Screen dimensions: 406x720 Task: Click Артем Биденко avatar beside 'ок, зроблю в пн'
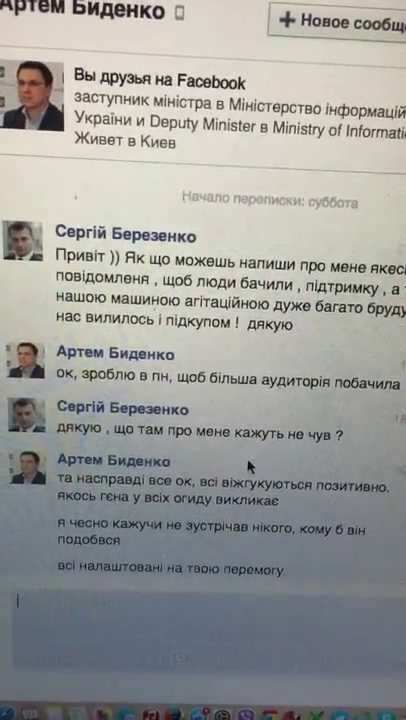coord(26,360)
